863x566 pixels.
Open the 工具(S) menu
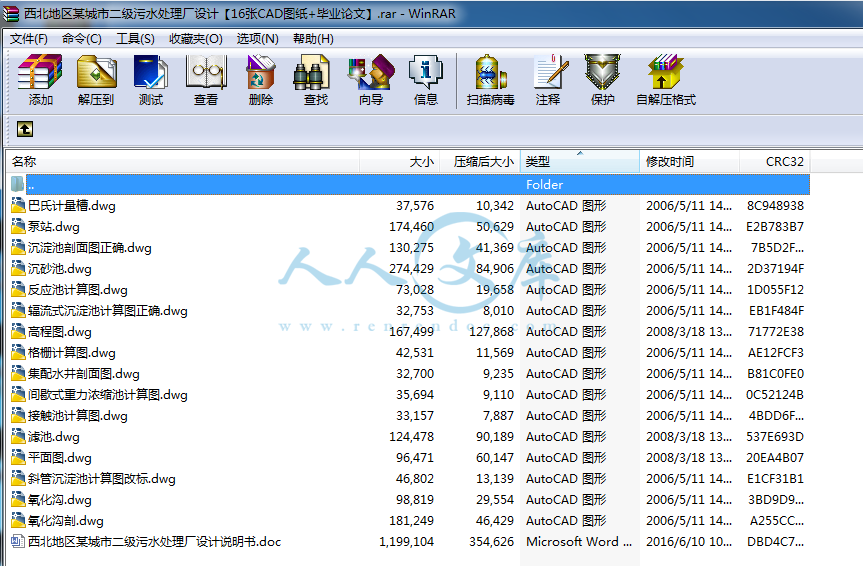coord(135,39)
